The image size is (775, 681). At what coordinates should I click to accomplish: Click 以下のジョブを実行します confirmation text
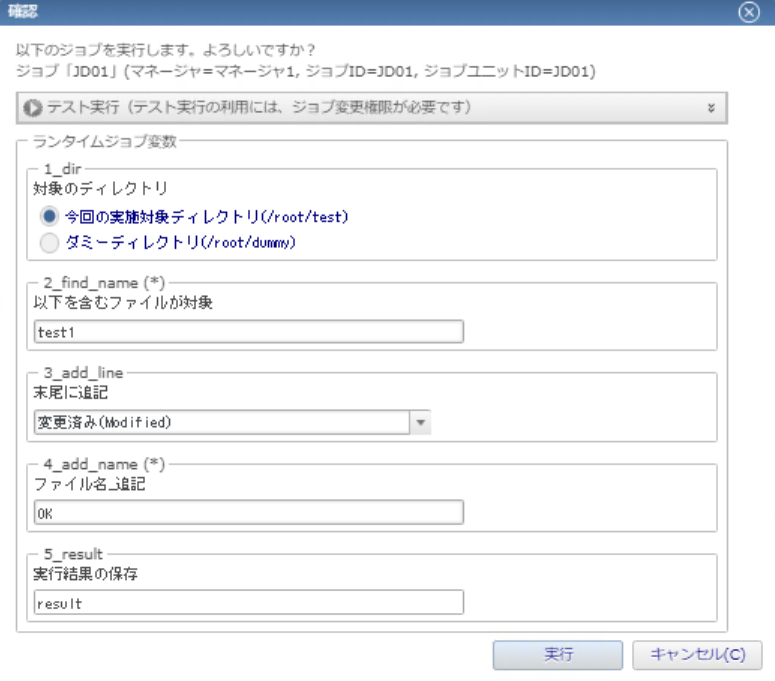click(166, 50)
